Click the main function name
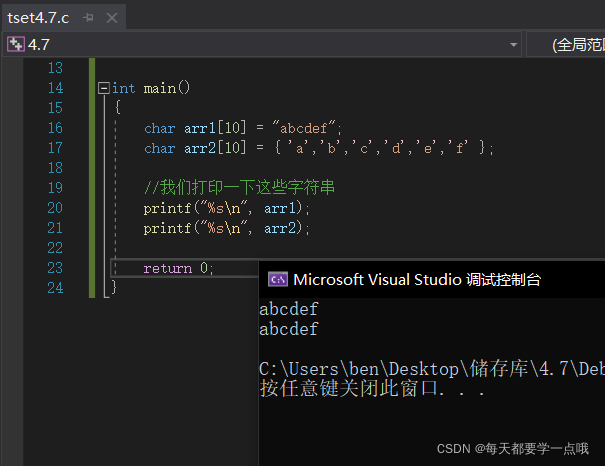Screen dimensions: 605x466 [x=159, y=88]
